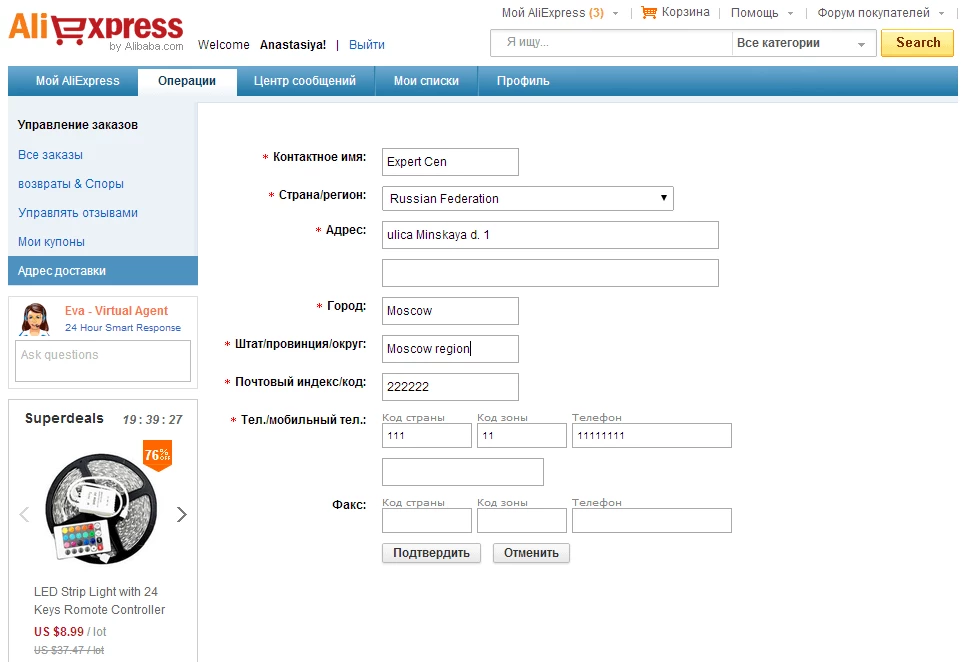Click Eva Virtual Agent avatar
980x662 pixels.
coord(36,319)
